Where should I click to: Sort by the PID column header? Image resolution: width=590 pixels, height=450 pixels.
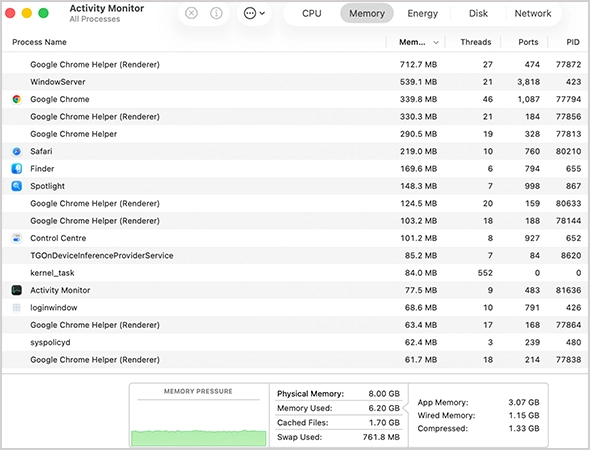[x=573, y=42]
